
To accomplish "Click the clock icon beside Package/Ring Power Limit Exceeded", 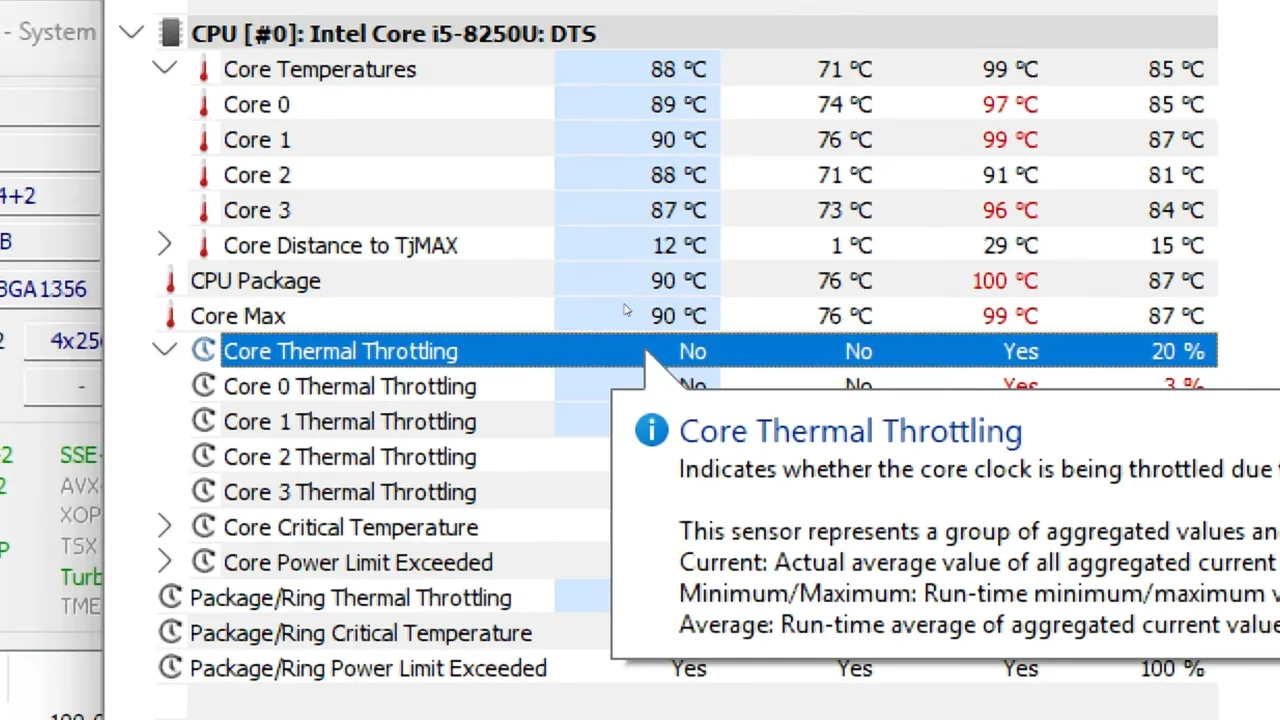I will pos(170,668).
